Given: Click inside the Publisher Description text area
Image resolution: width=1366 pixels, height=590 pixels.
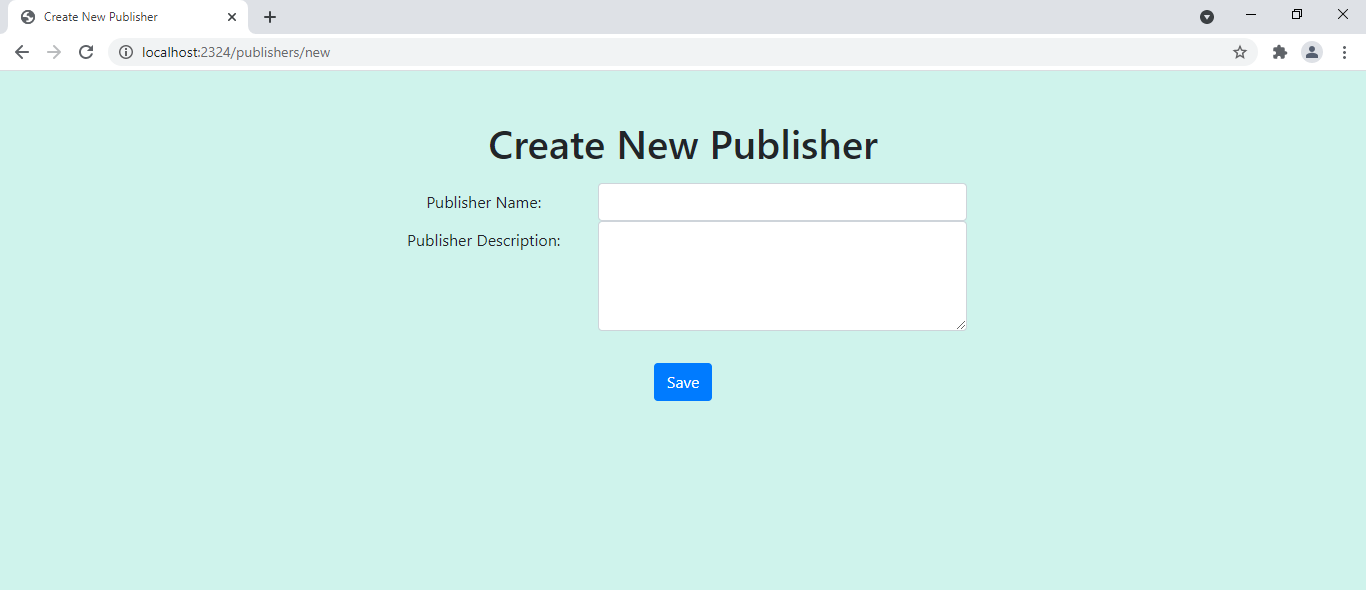Looking at the screenshot, I should pos(781,275).
